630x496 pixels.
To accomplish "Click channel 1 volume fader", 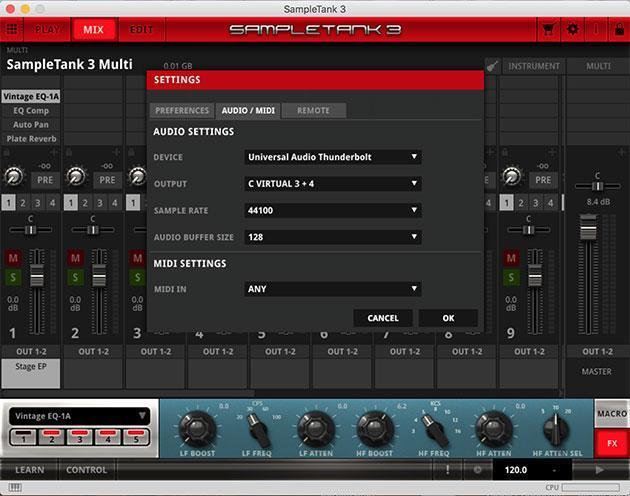I will point(37,276).
